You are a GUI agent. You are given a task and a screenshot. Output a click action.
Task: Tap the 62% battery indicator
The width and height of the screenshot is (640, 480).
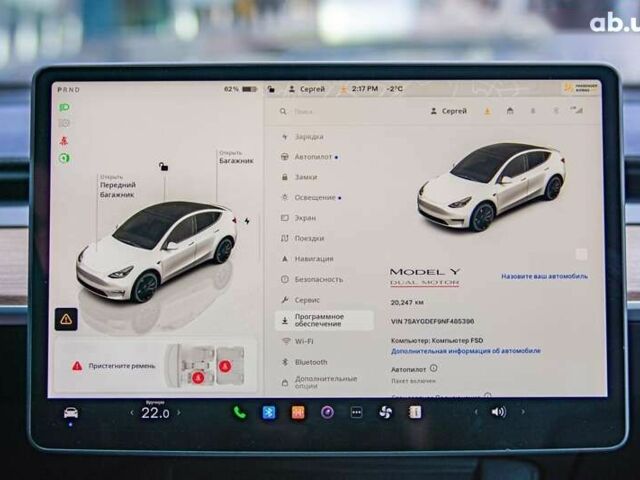(241, 89)
